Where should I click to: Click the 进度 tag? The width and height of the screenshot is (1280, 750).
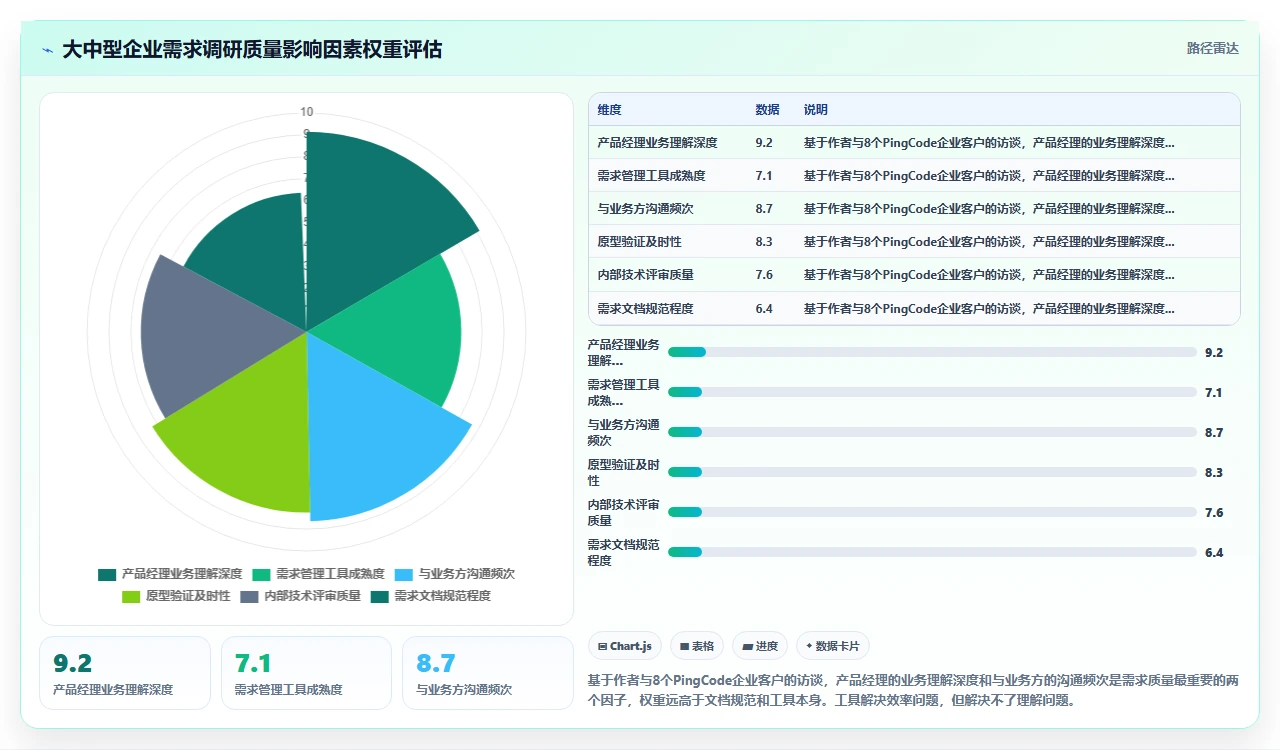click(760, 646)
